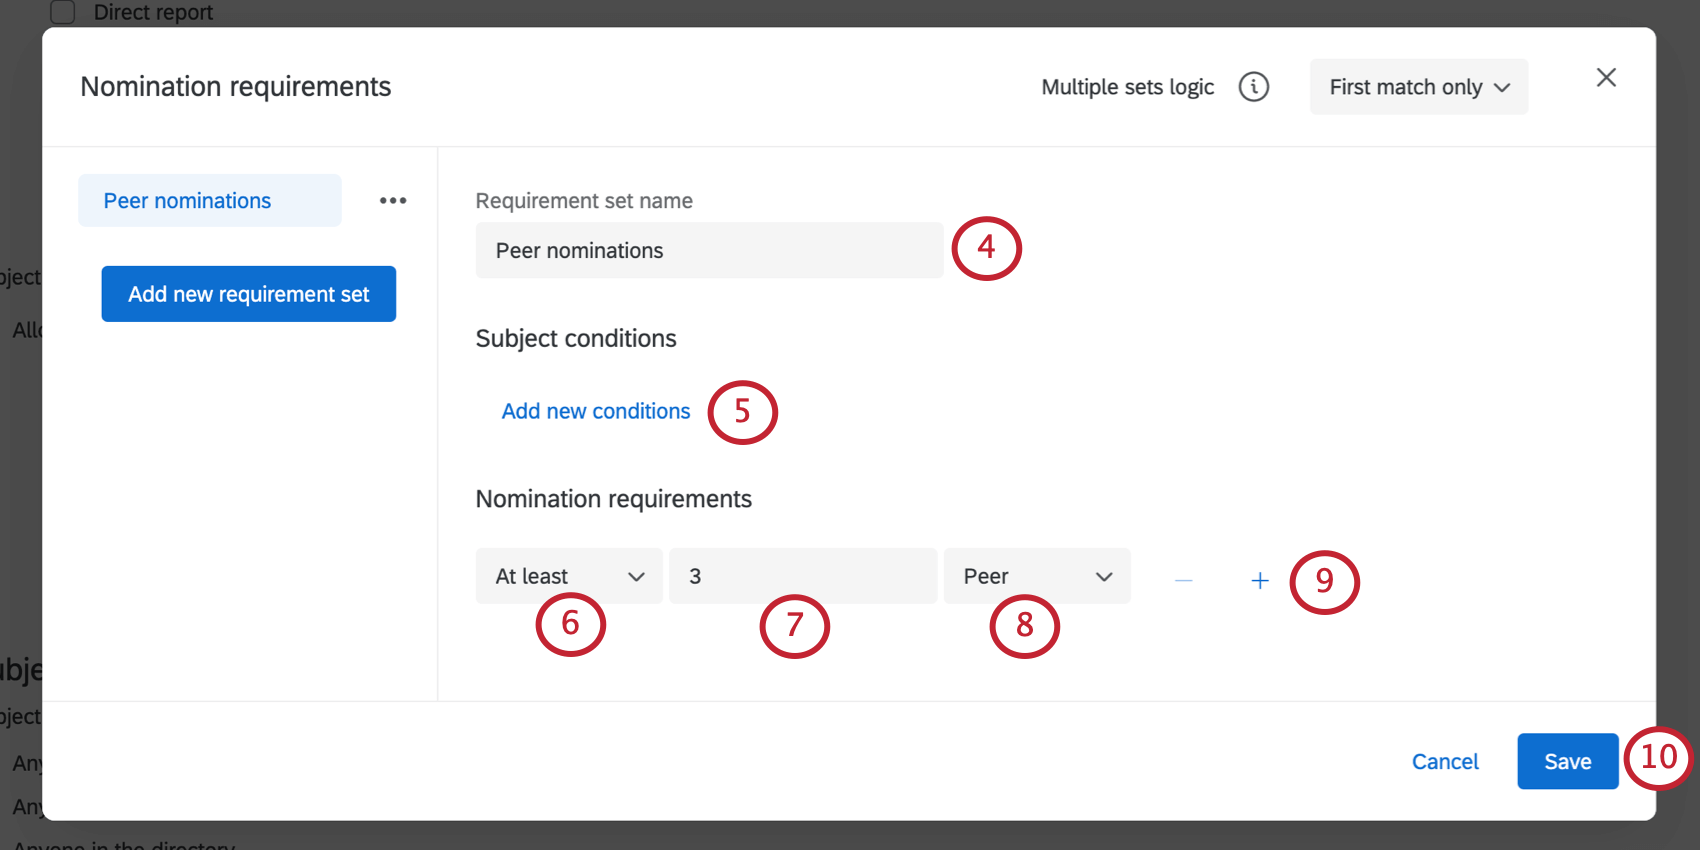
Task: Click Add new requirement set
Action: [x=248, y=293]
